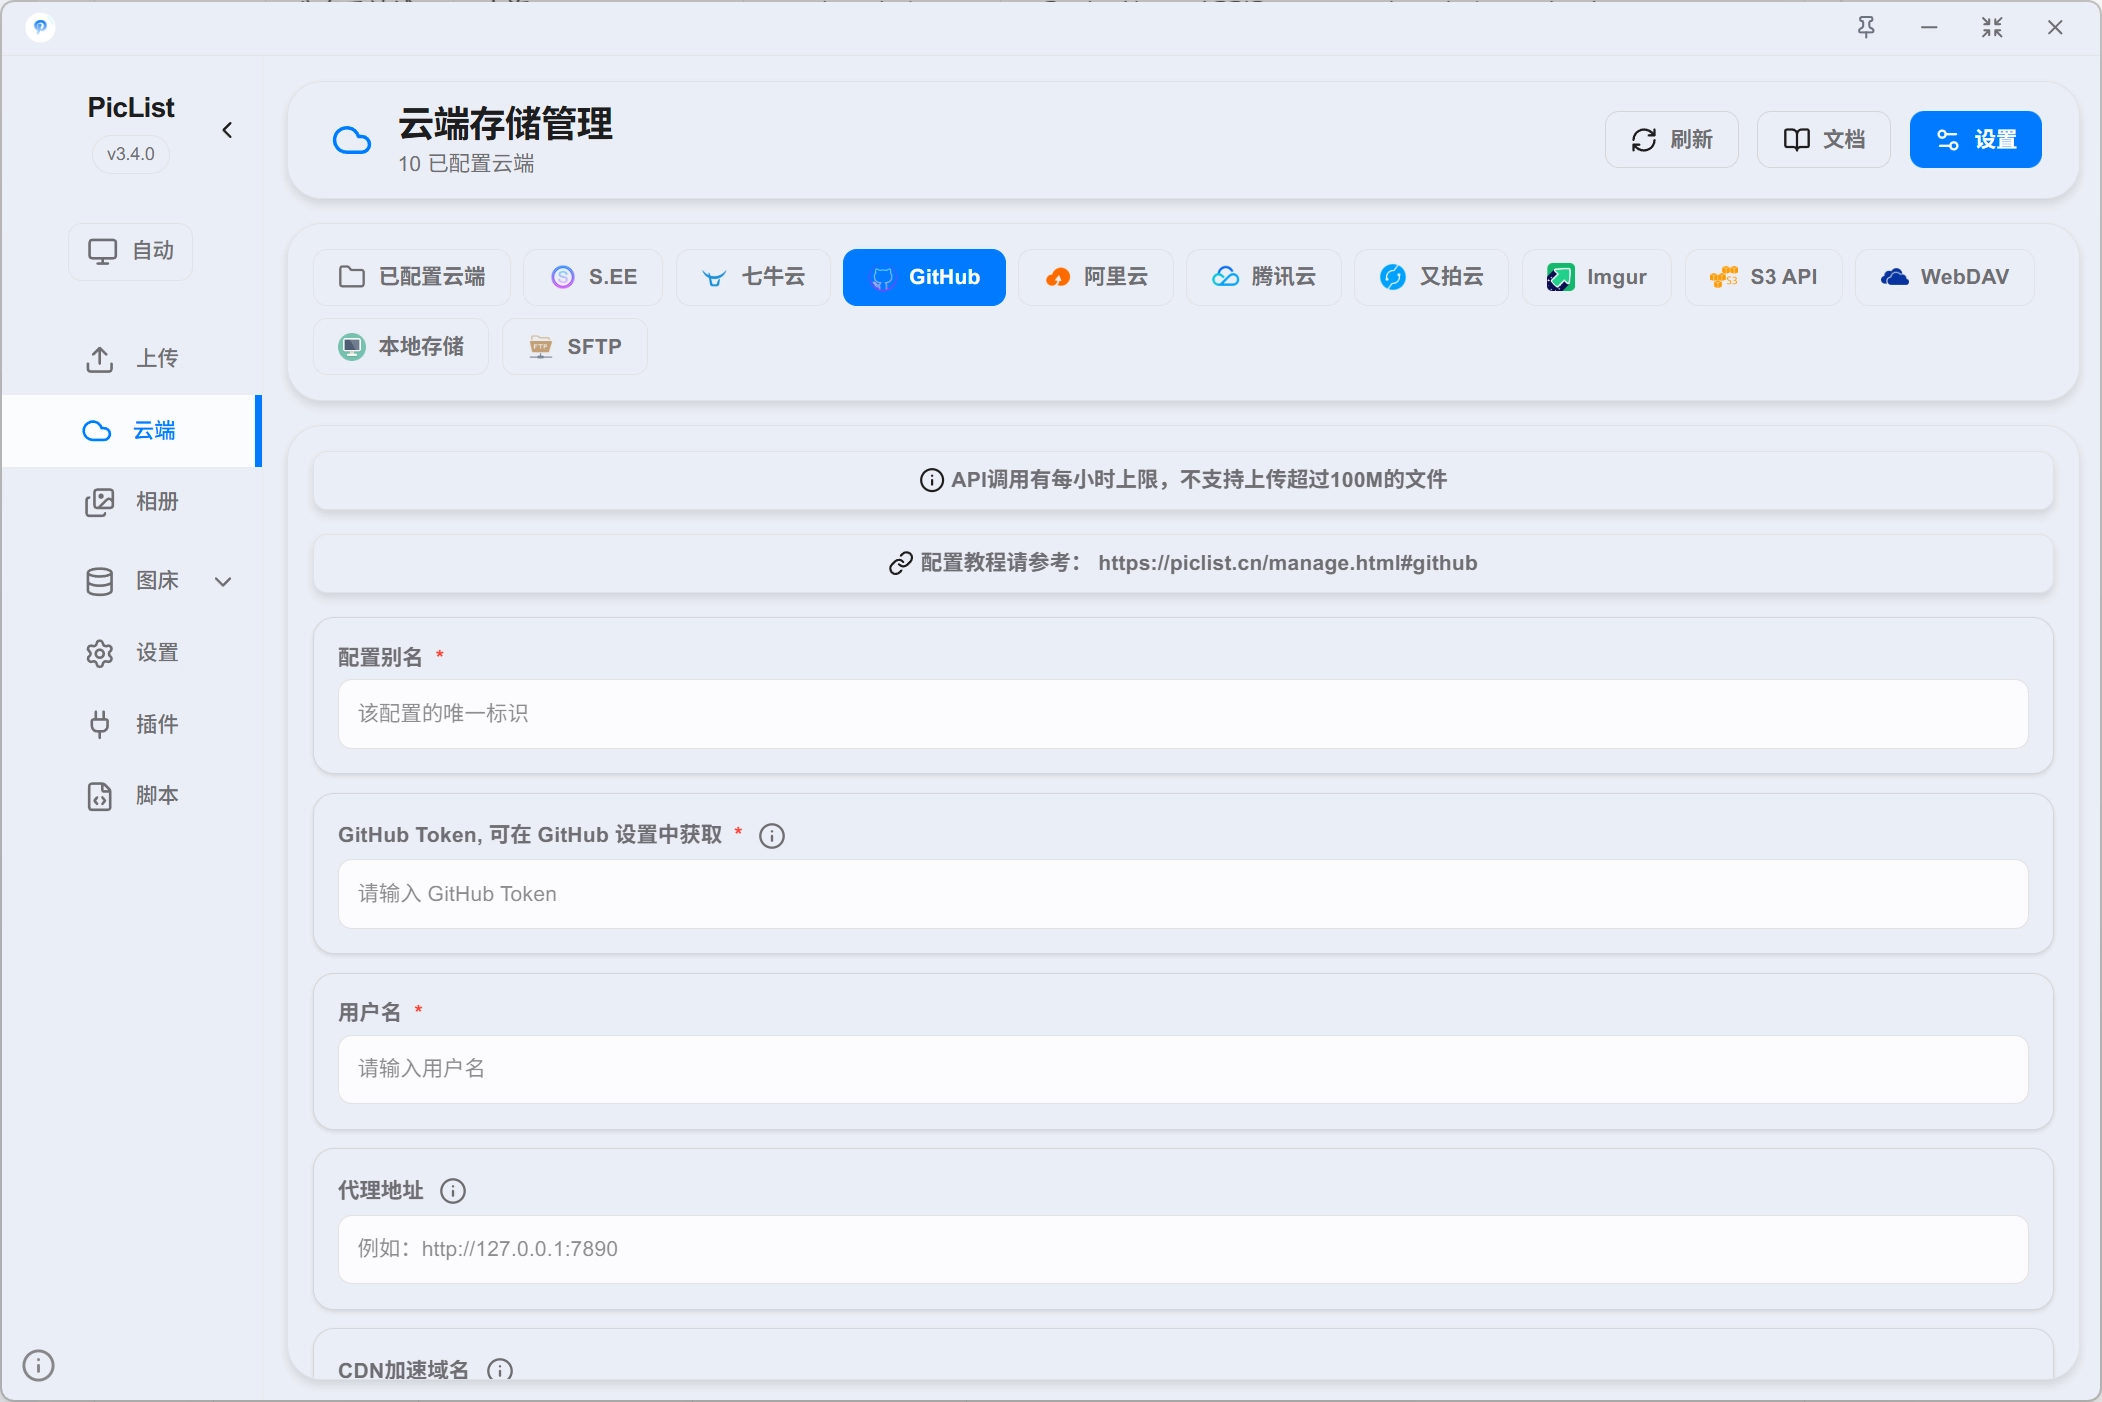Switch to the WebDAV tab
The height and width of the screenshot is (1402, 2102).
coord(1945,277)
